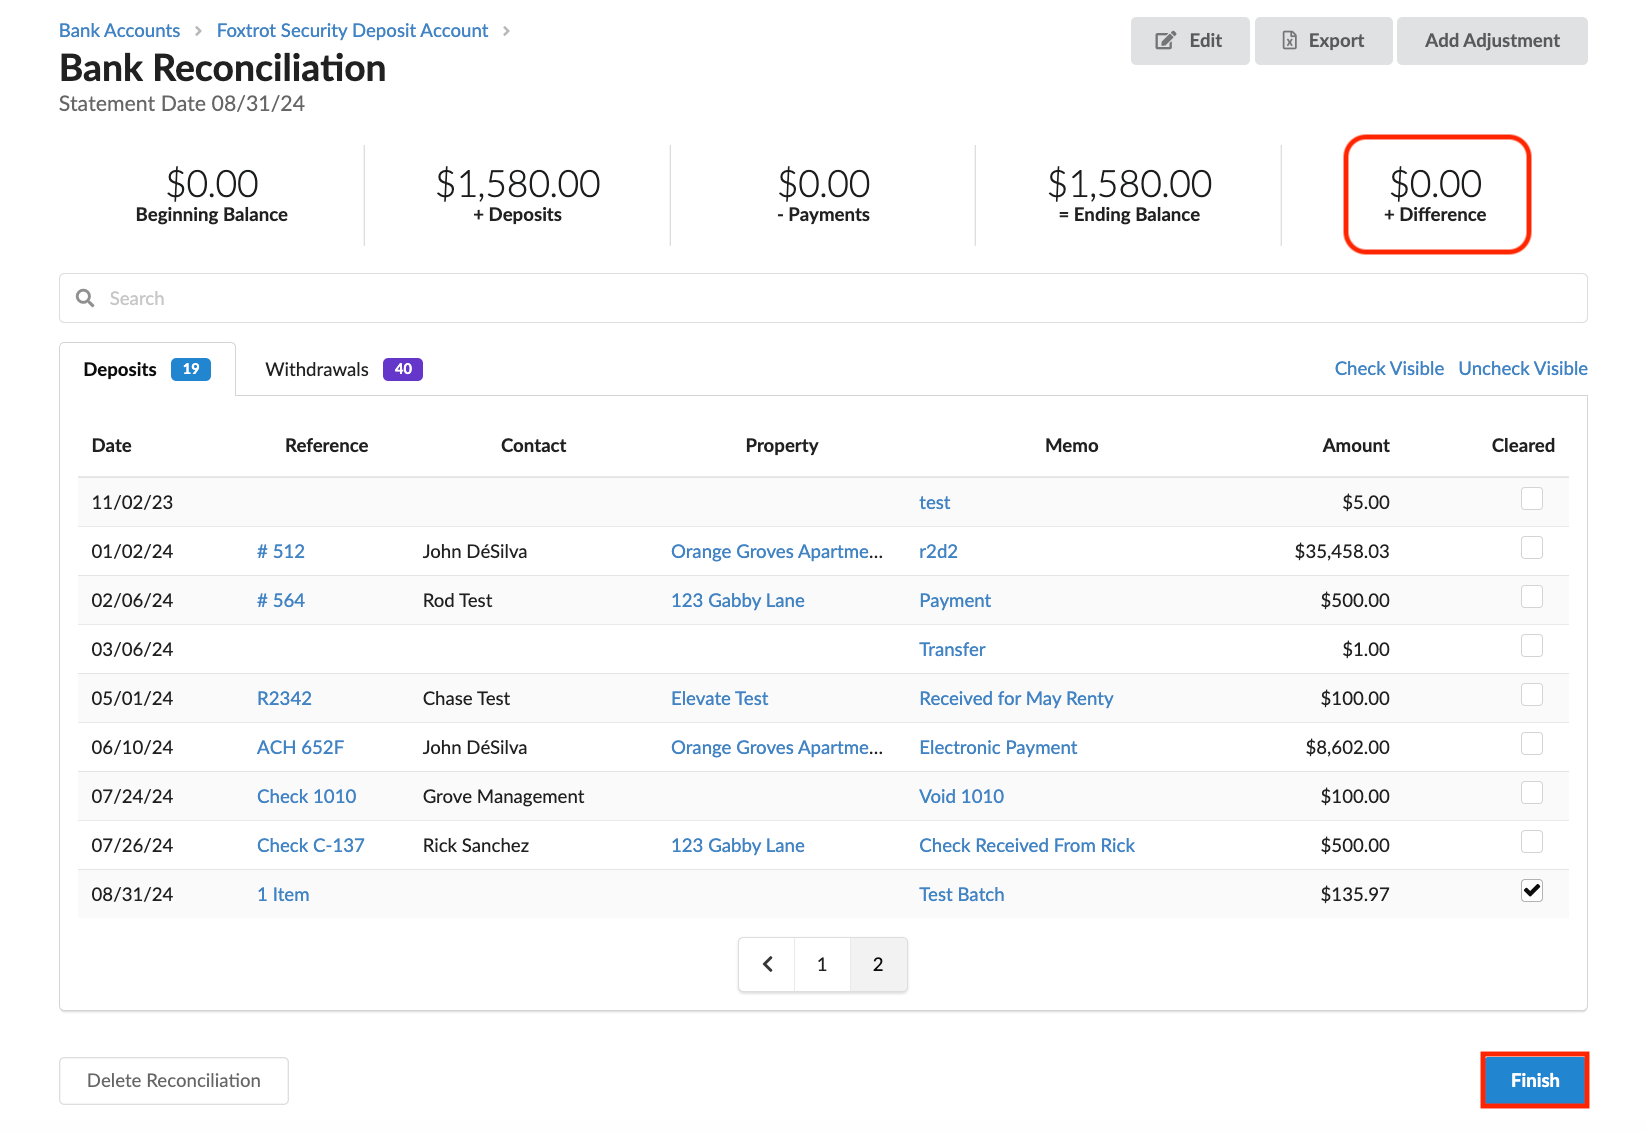Viewport: 1646px width, 1132px height.
Task: Click the Edit pencil icon
Action: click(1165, 41)
